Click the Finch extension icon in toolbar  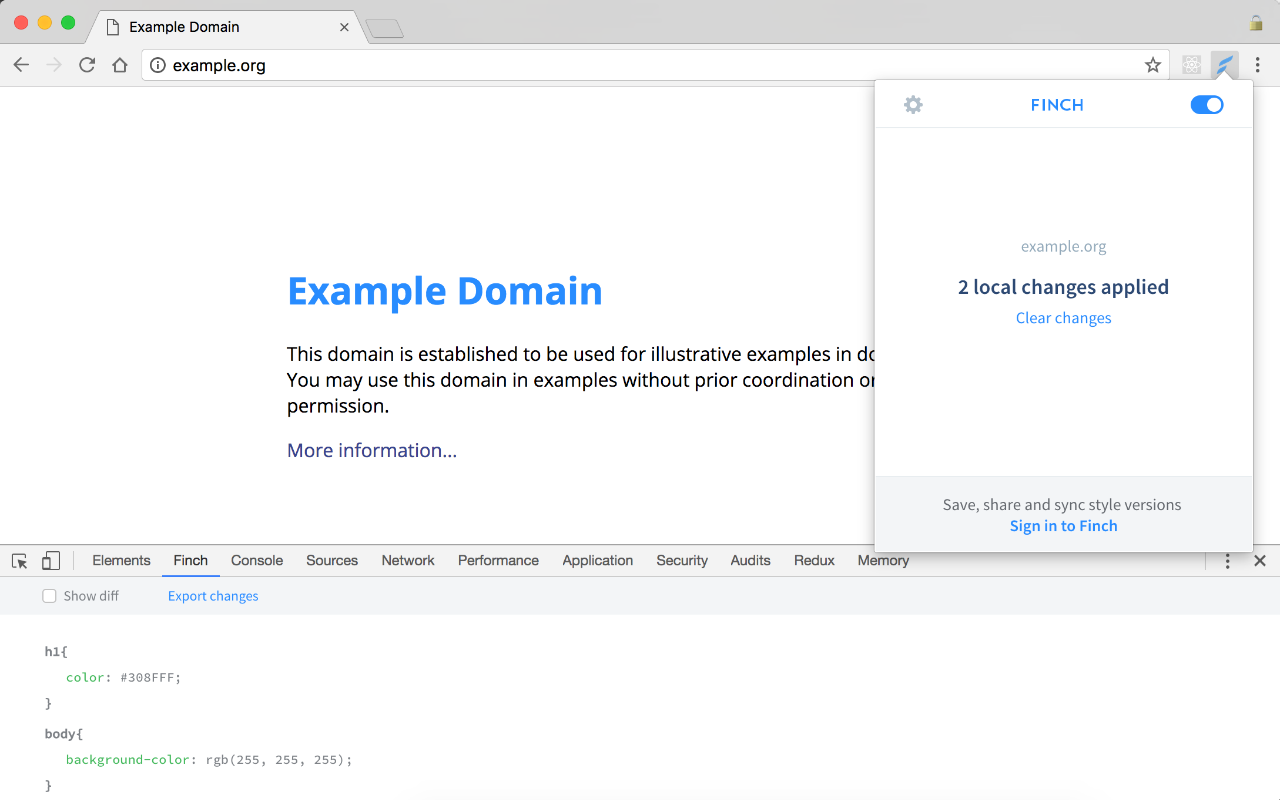point(1225,65)
